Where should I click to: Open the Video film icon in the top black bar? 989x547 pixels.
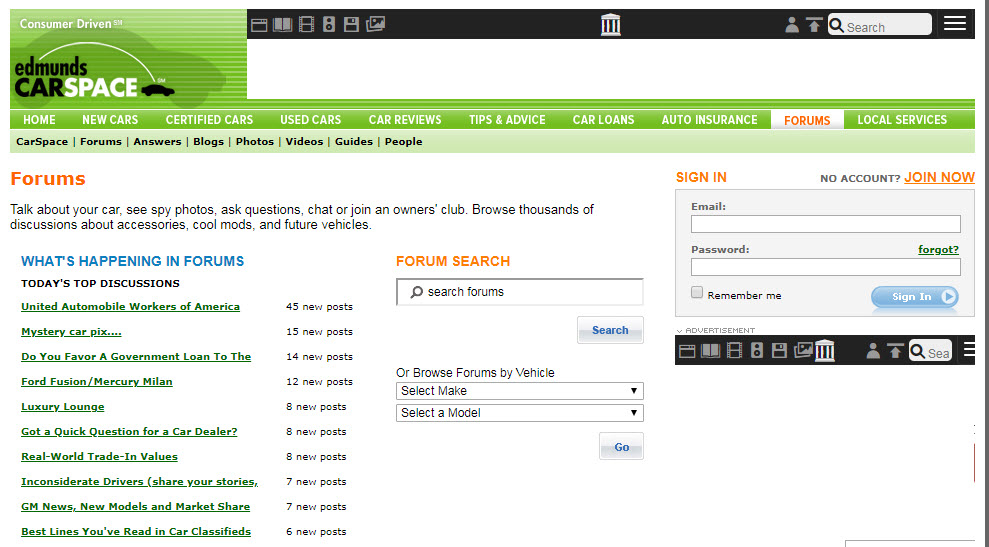tap(306, 25)
